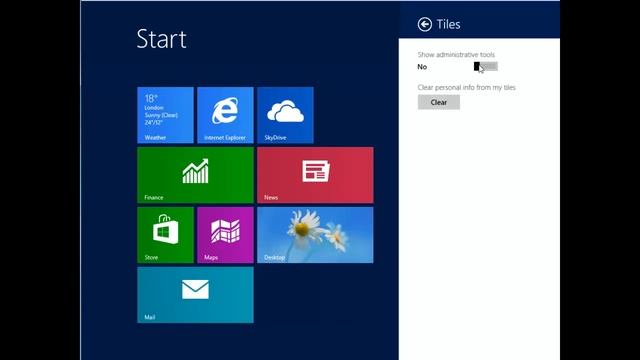Image resolution: width=640 pixels, height=360 pixels.
Task: Open the Mail tile
Action: coord(196,295)
